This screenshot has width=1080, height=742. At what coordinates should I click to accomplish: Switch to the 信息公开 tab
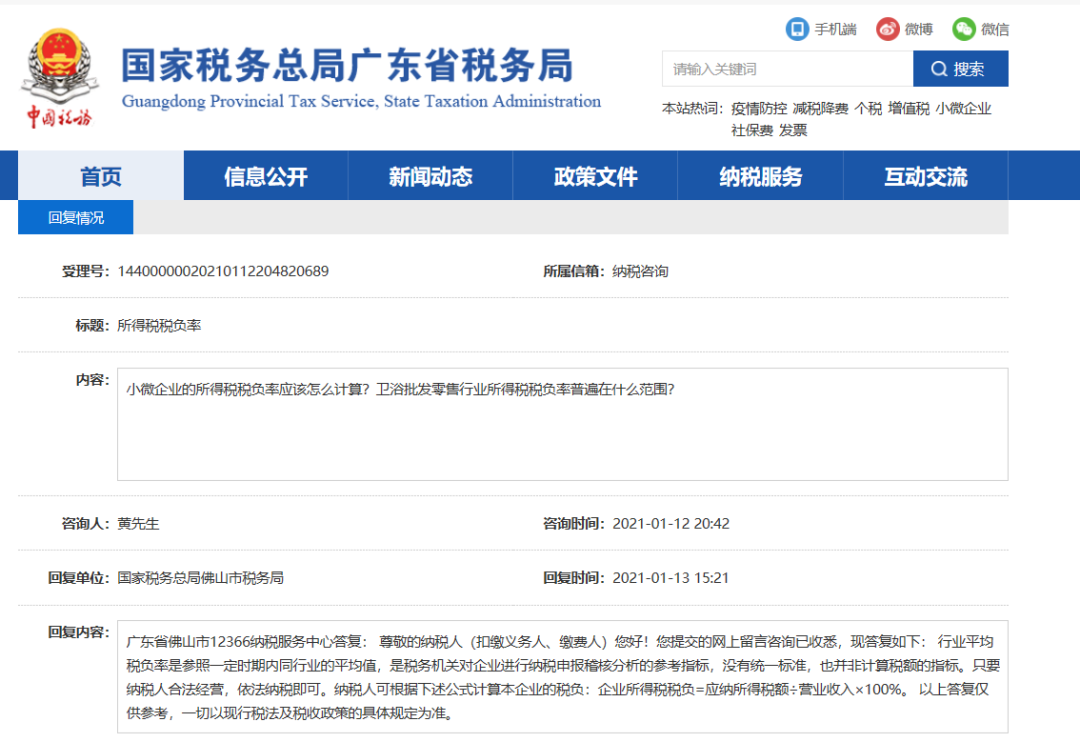point(265,176)
